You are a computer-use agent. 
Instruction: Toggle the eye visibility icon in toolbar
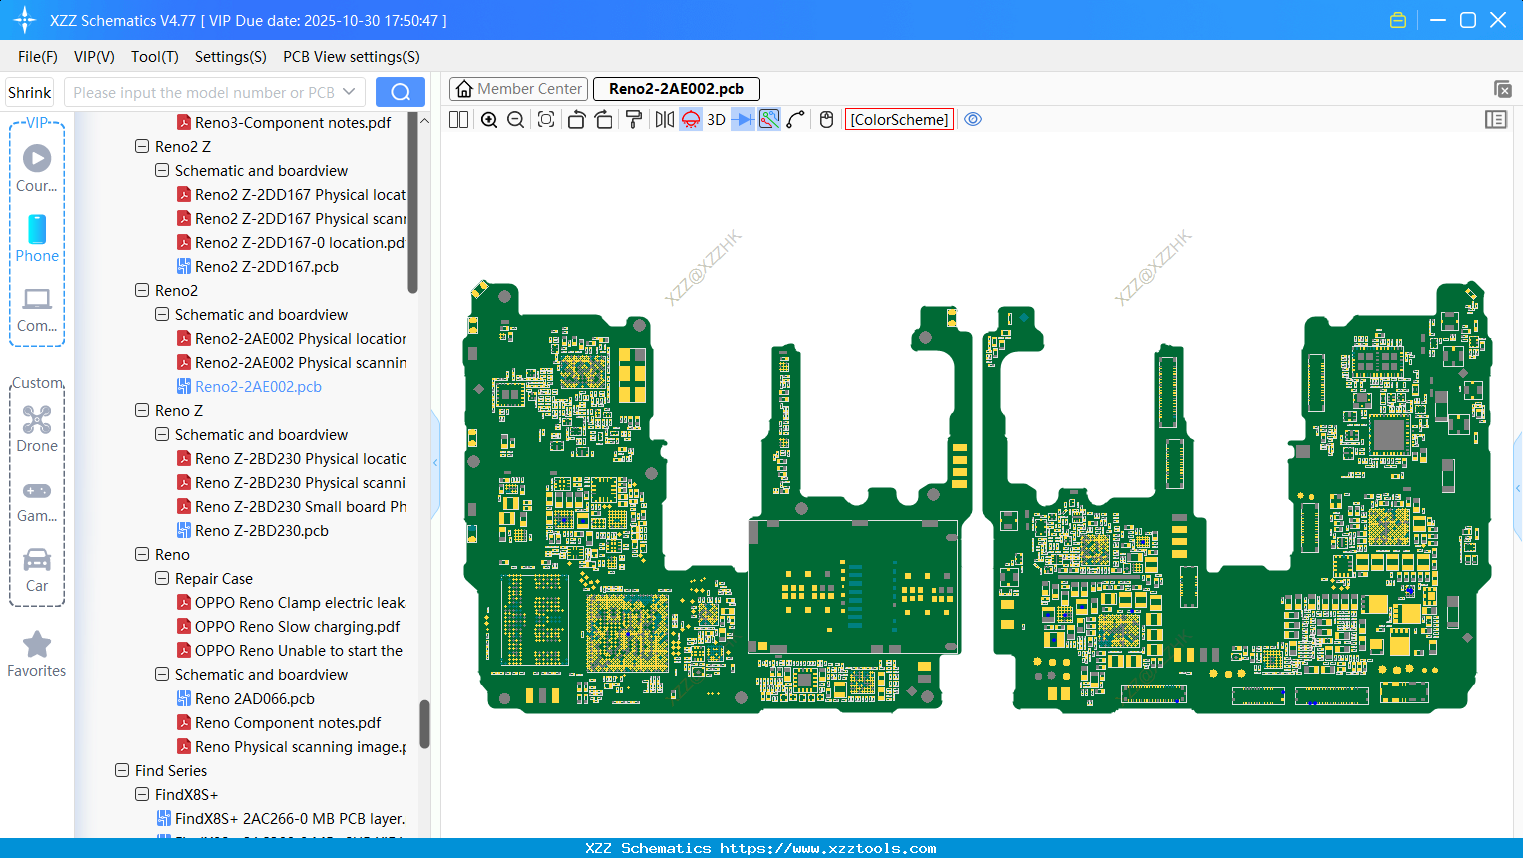(973, 120)
